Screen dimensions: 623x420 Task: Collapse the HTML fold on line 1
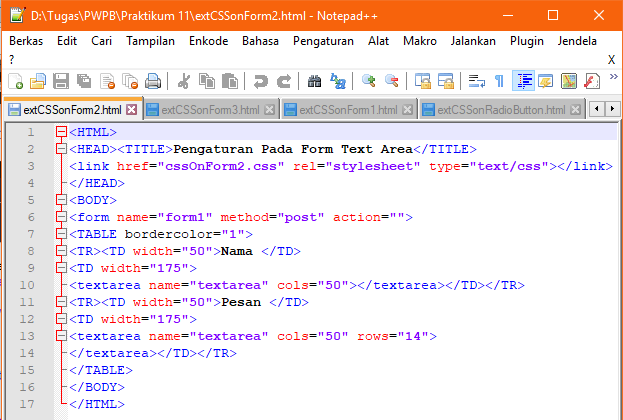(61, 132)
